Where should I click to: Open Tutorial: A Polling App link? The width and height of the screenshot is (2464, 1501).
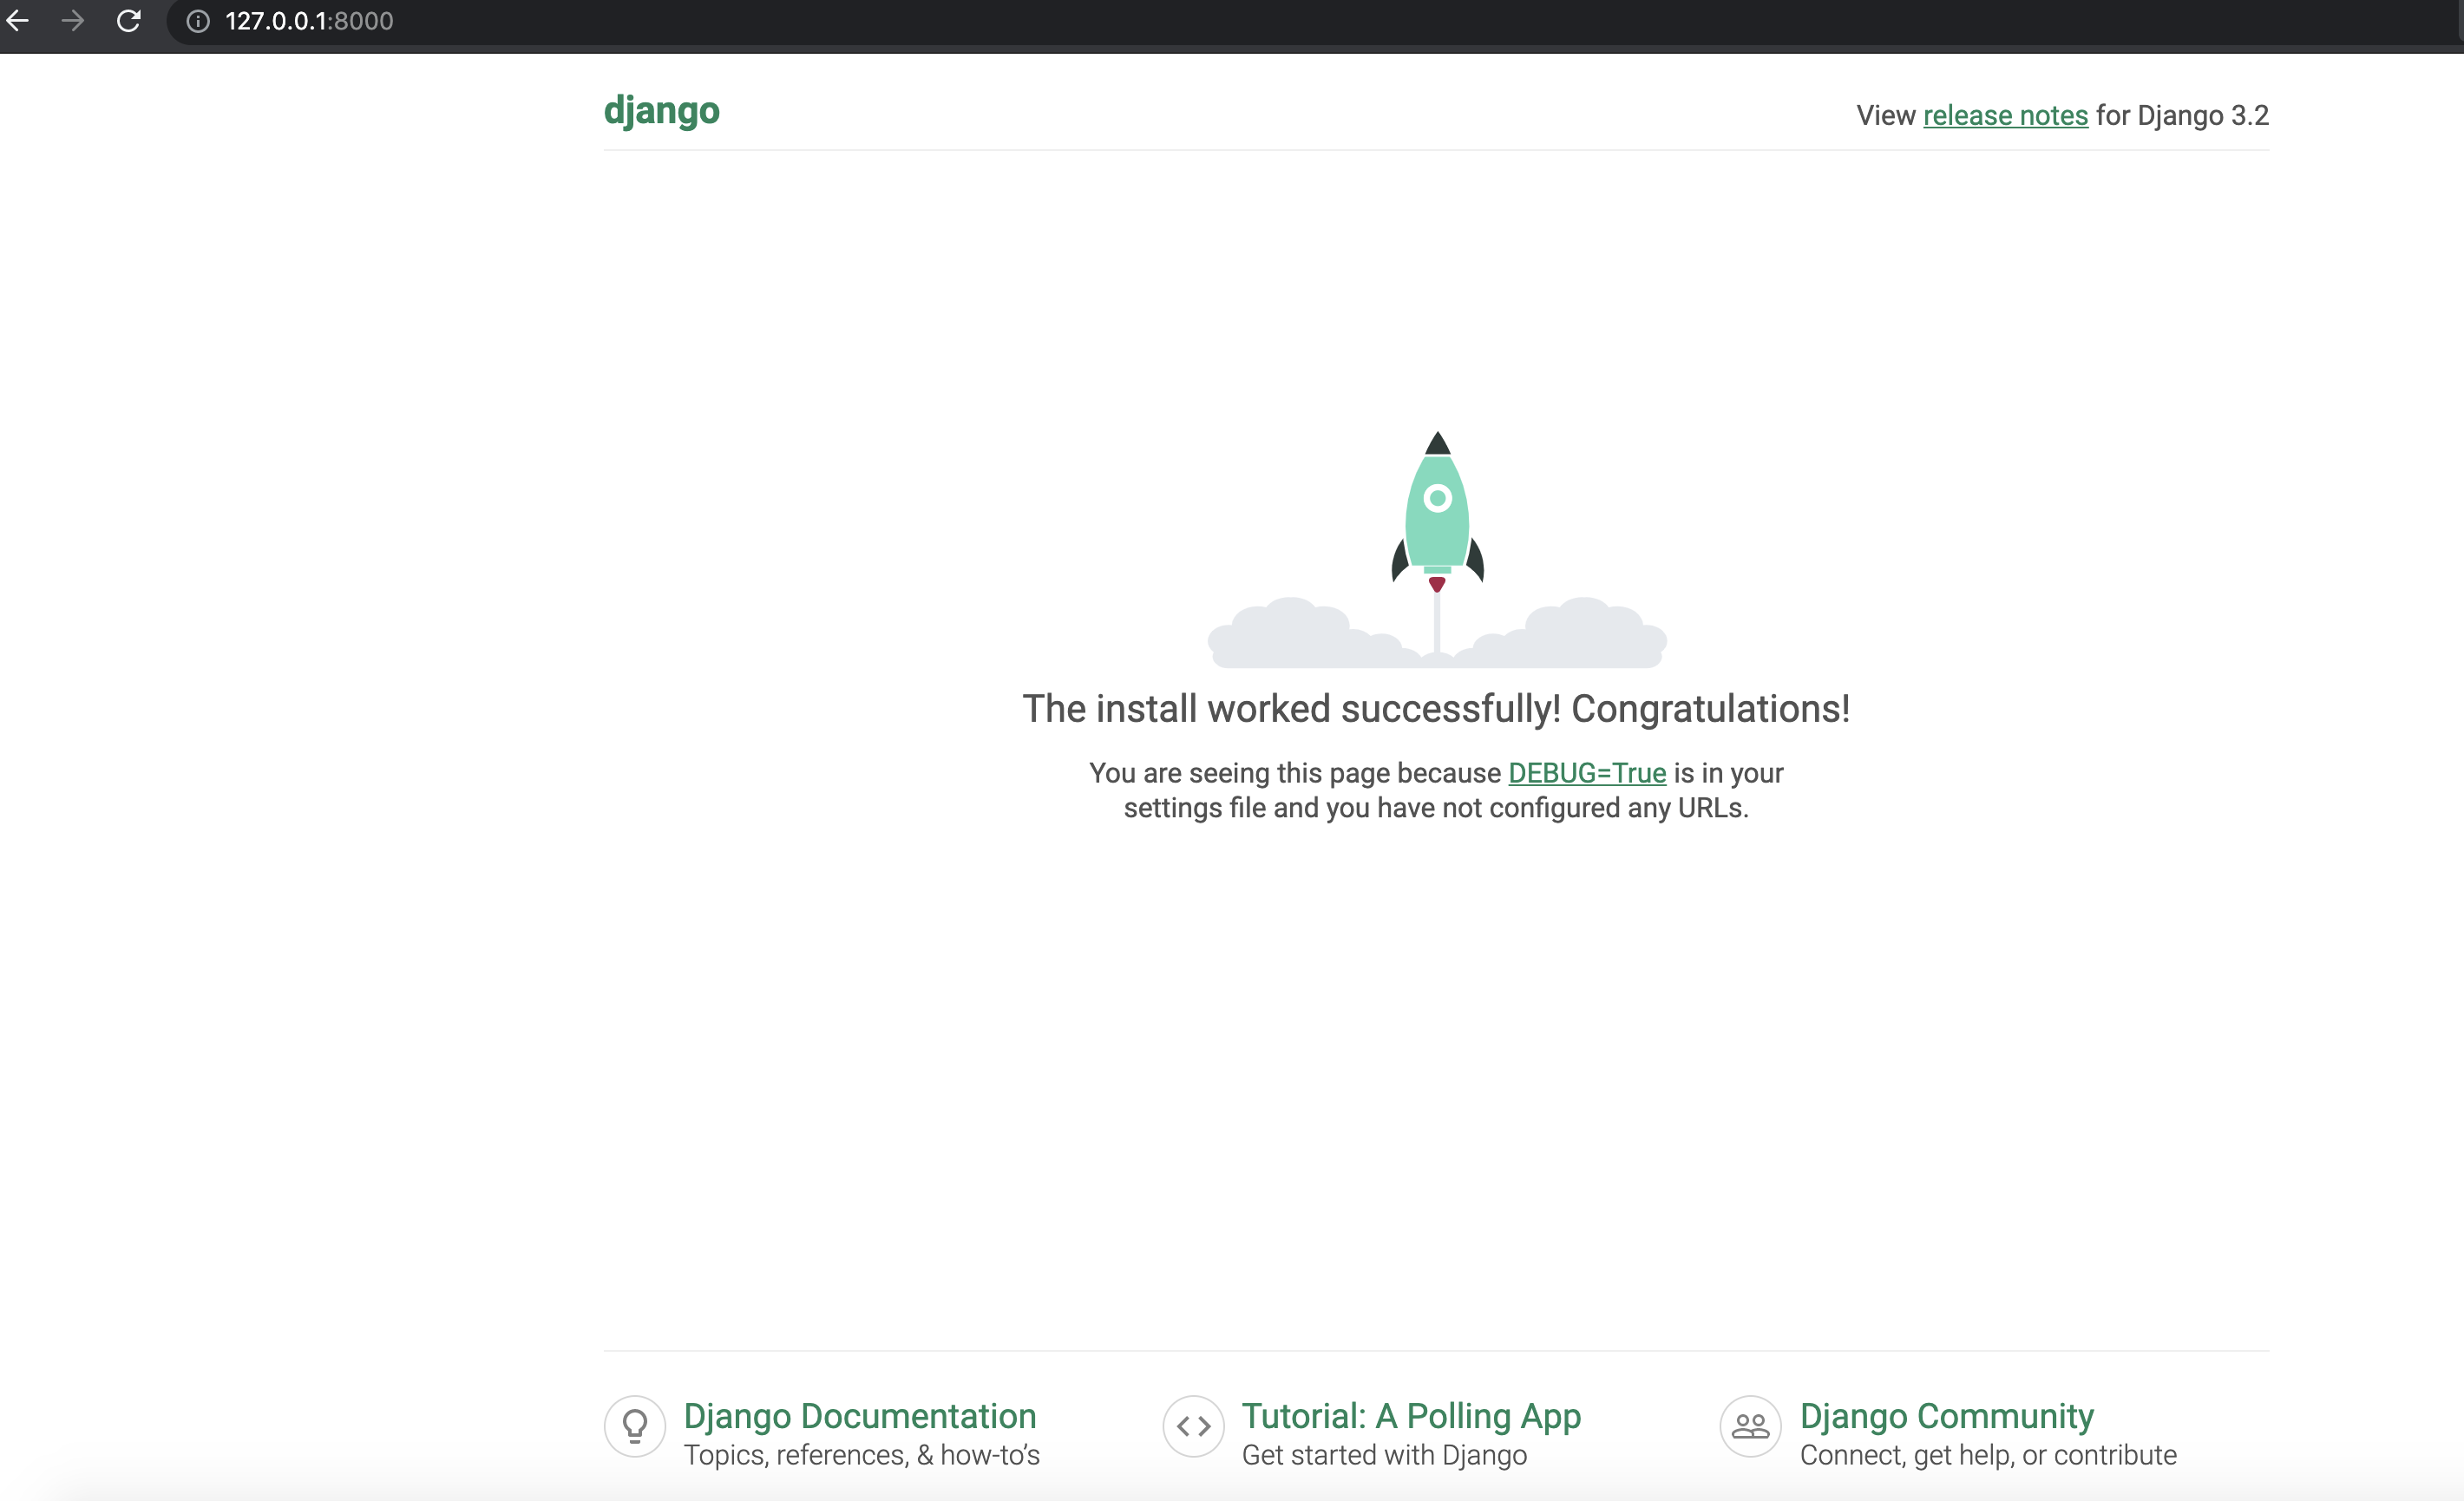tap(1410, 1416)
